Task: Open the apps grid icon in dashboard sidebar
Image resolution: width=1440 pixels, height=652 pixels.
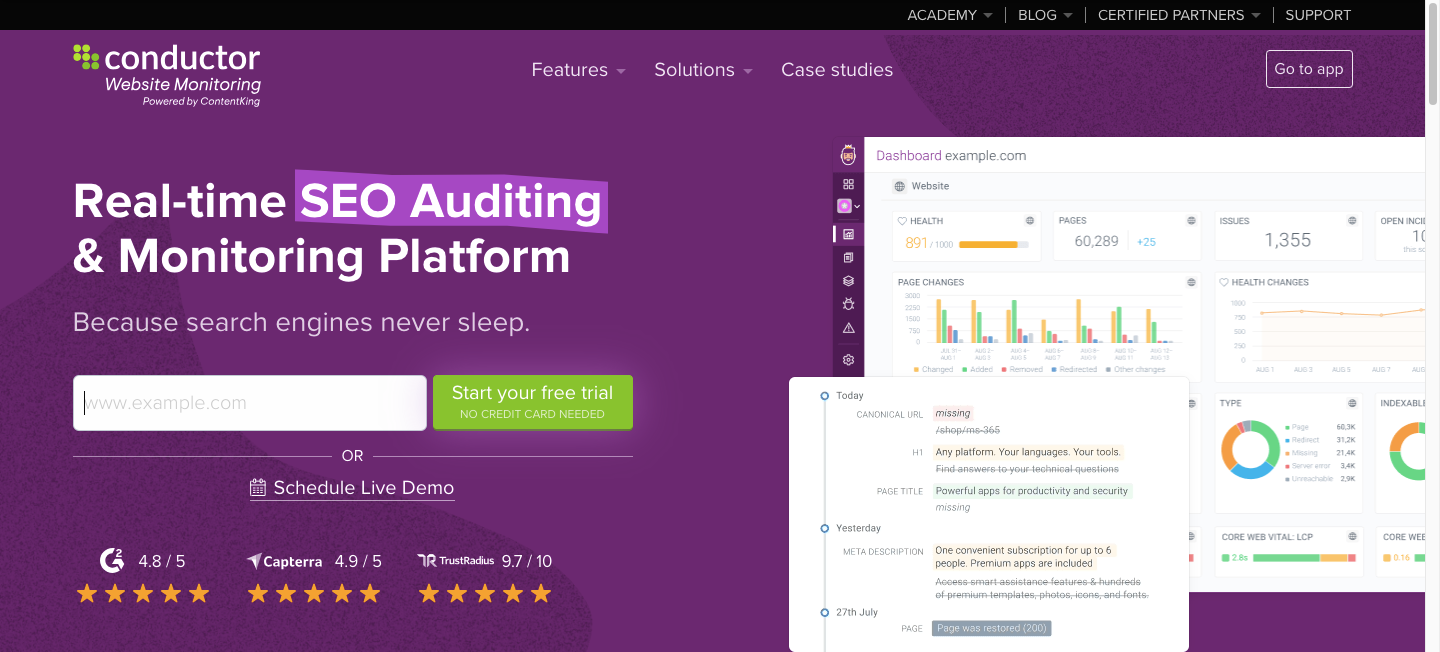Action: (848, 184)
